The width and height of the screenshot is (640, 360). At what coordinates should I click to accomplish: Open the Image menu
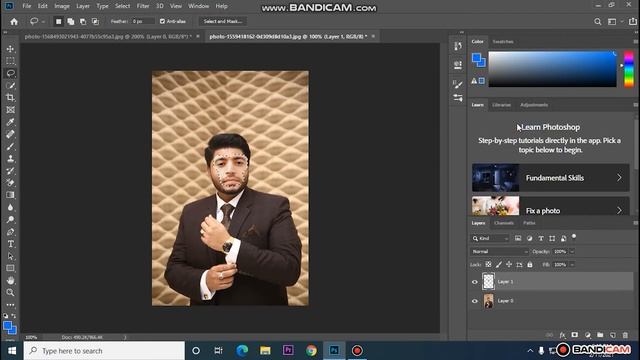pos(62,6)
